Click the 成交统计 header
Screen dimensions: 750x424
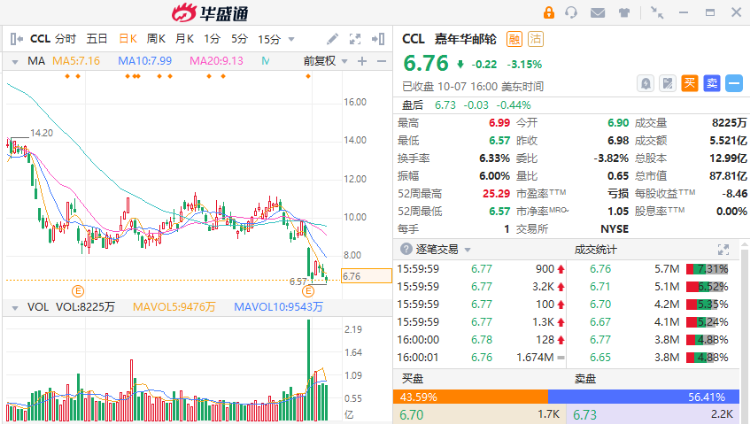click(x=596, y=249)
